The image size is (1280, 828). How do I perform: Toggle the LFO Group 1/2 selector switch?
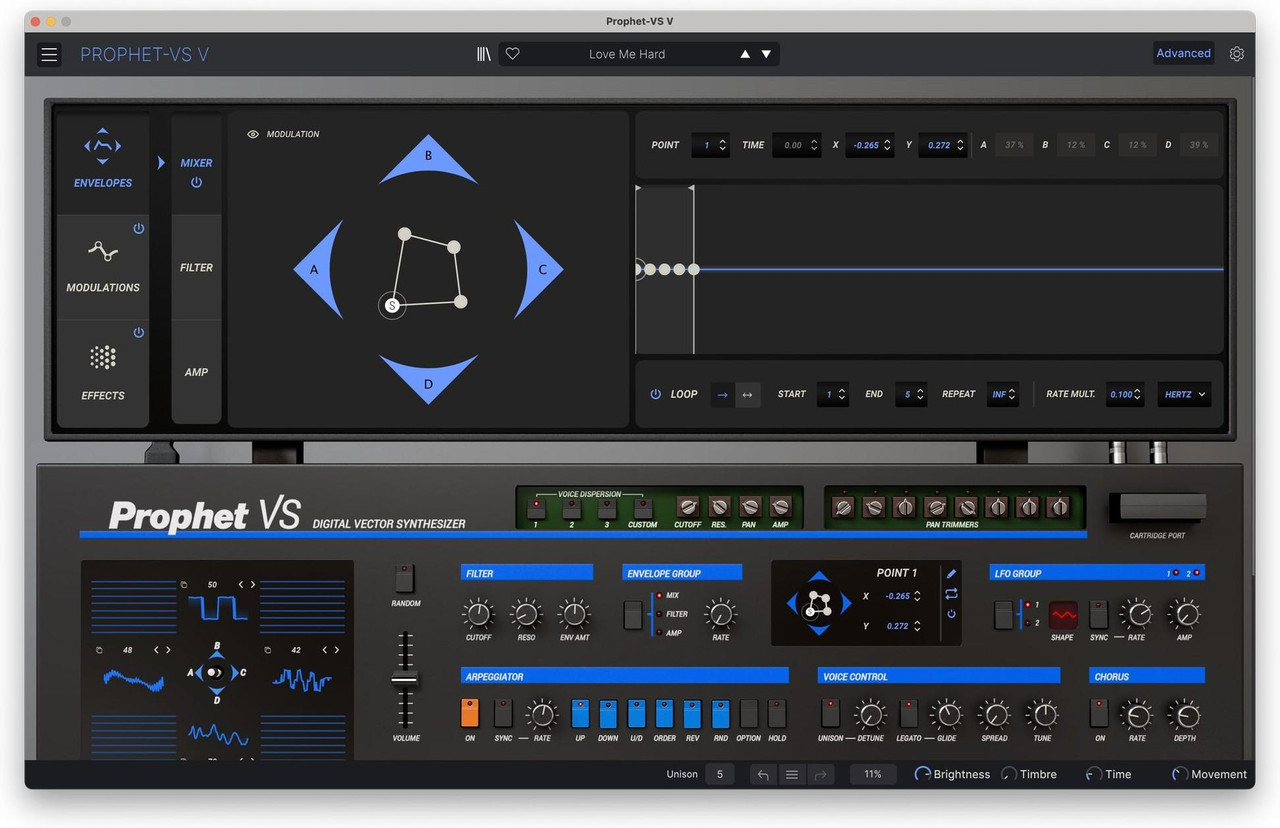(x=1004, y=614)
